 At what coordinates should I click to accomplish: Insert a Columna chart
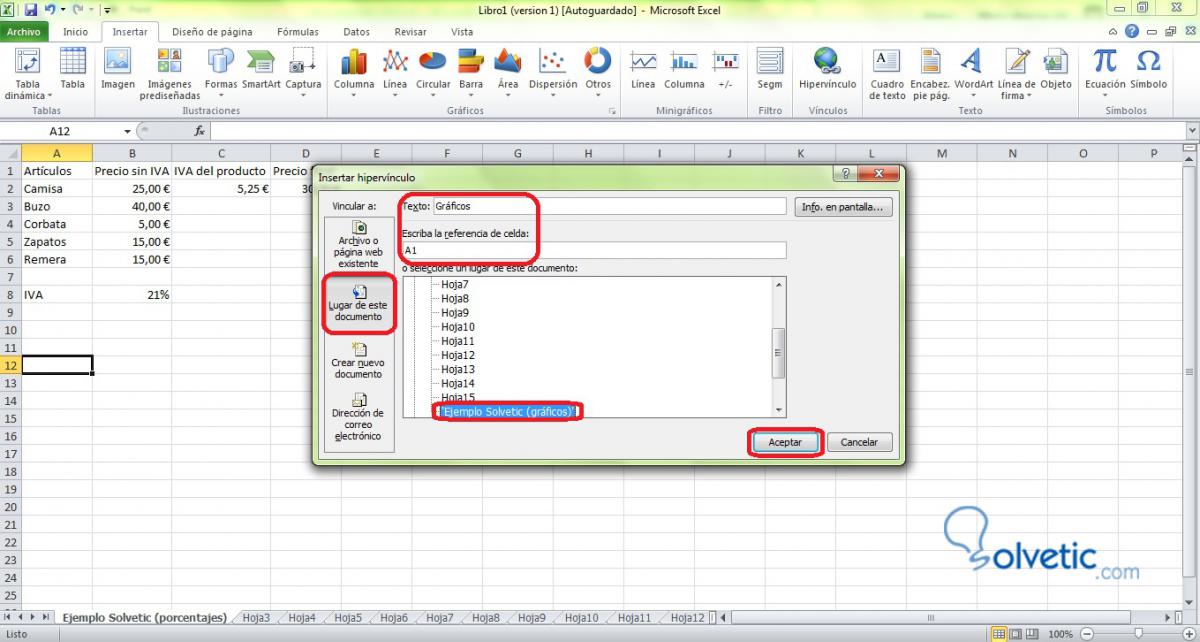coord(354,73)
